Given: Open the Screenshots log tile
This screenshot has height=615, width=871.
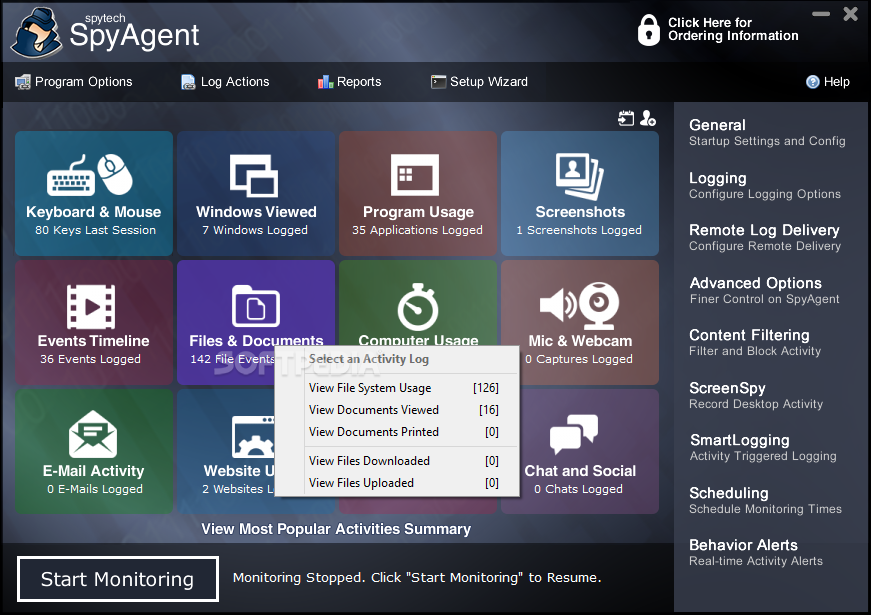Looking at the screenshot, I should point(580,193).
